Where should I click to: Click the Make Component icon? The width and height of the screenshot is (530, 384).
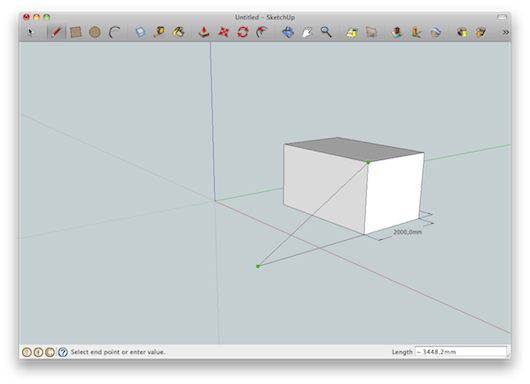pyautogui.click(x=140, y=32)
